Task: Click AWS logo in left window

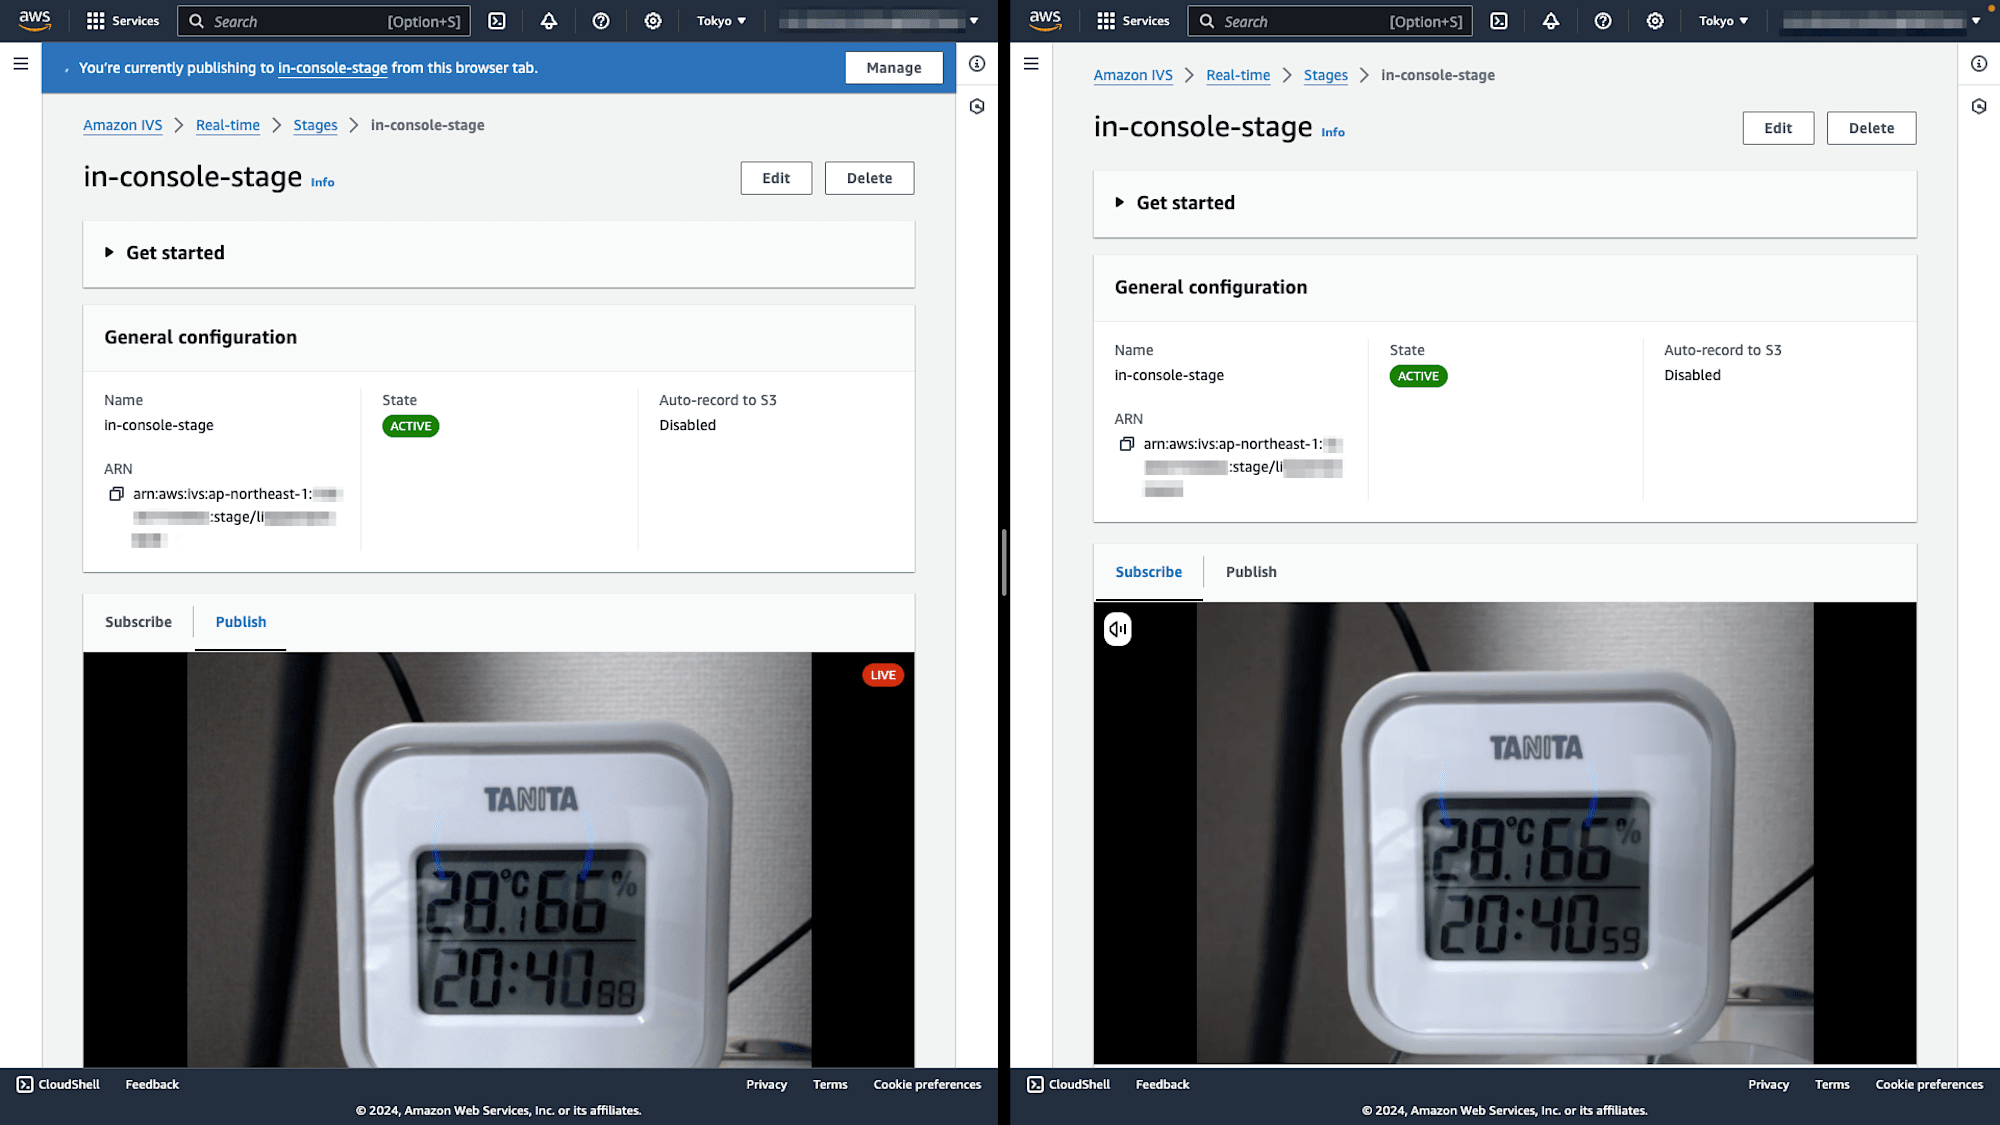Action: tap(35, 20)
